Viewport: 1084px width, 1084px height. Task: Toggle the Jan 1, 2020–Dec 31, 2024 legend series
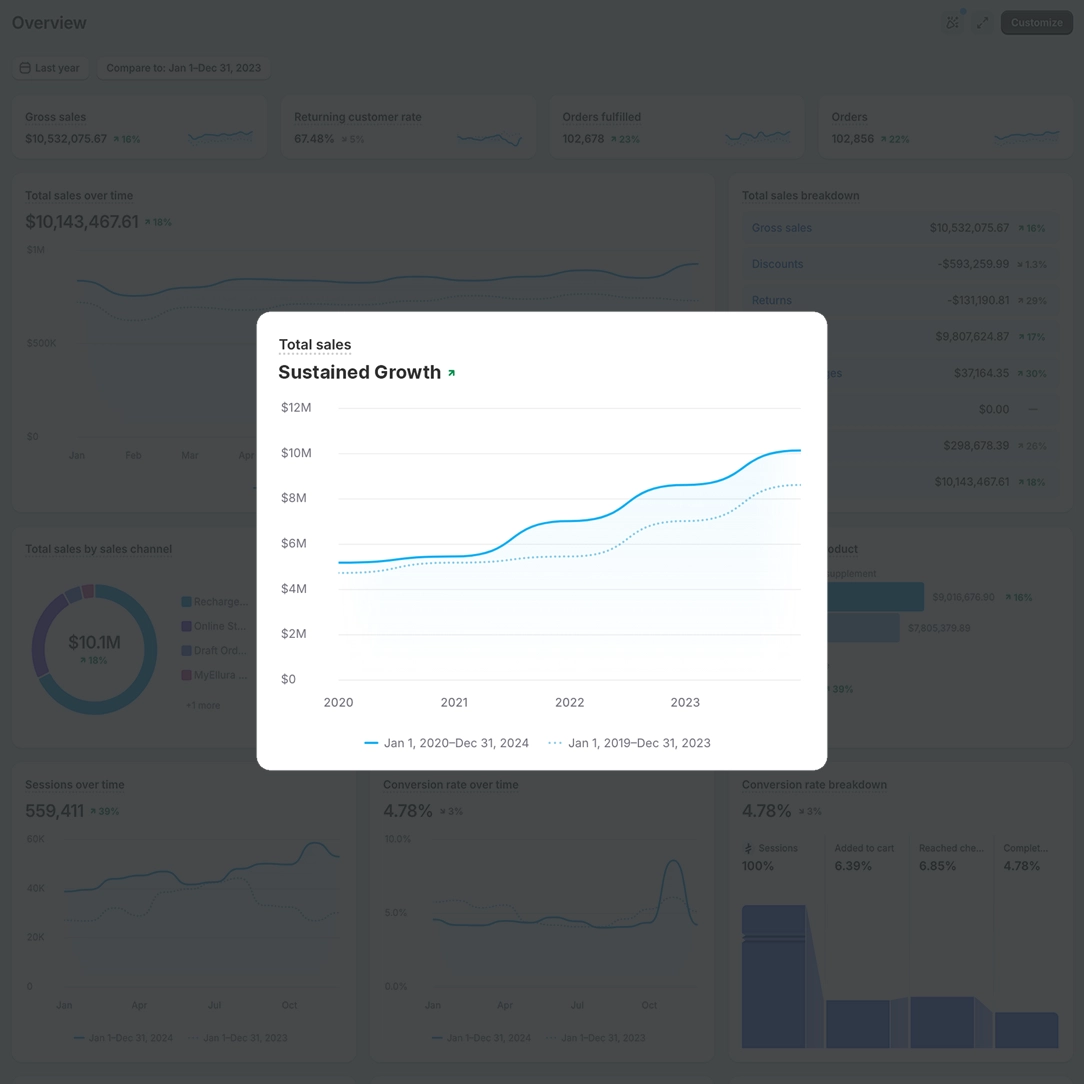click(446, 743)
